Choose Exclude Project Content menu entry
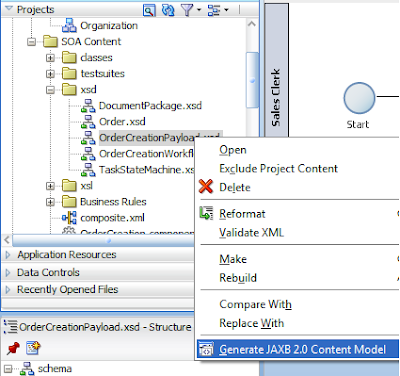Viewport: 400px width, 376px height. click(278, 169)
